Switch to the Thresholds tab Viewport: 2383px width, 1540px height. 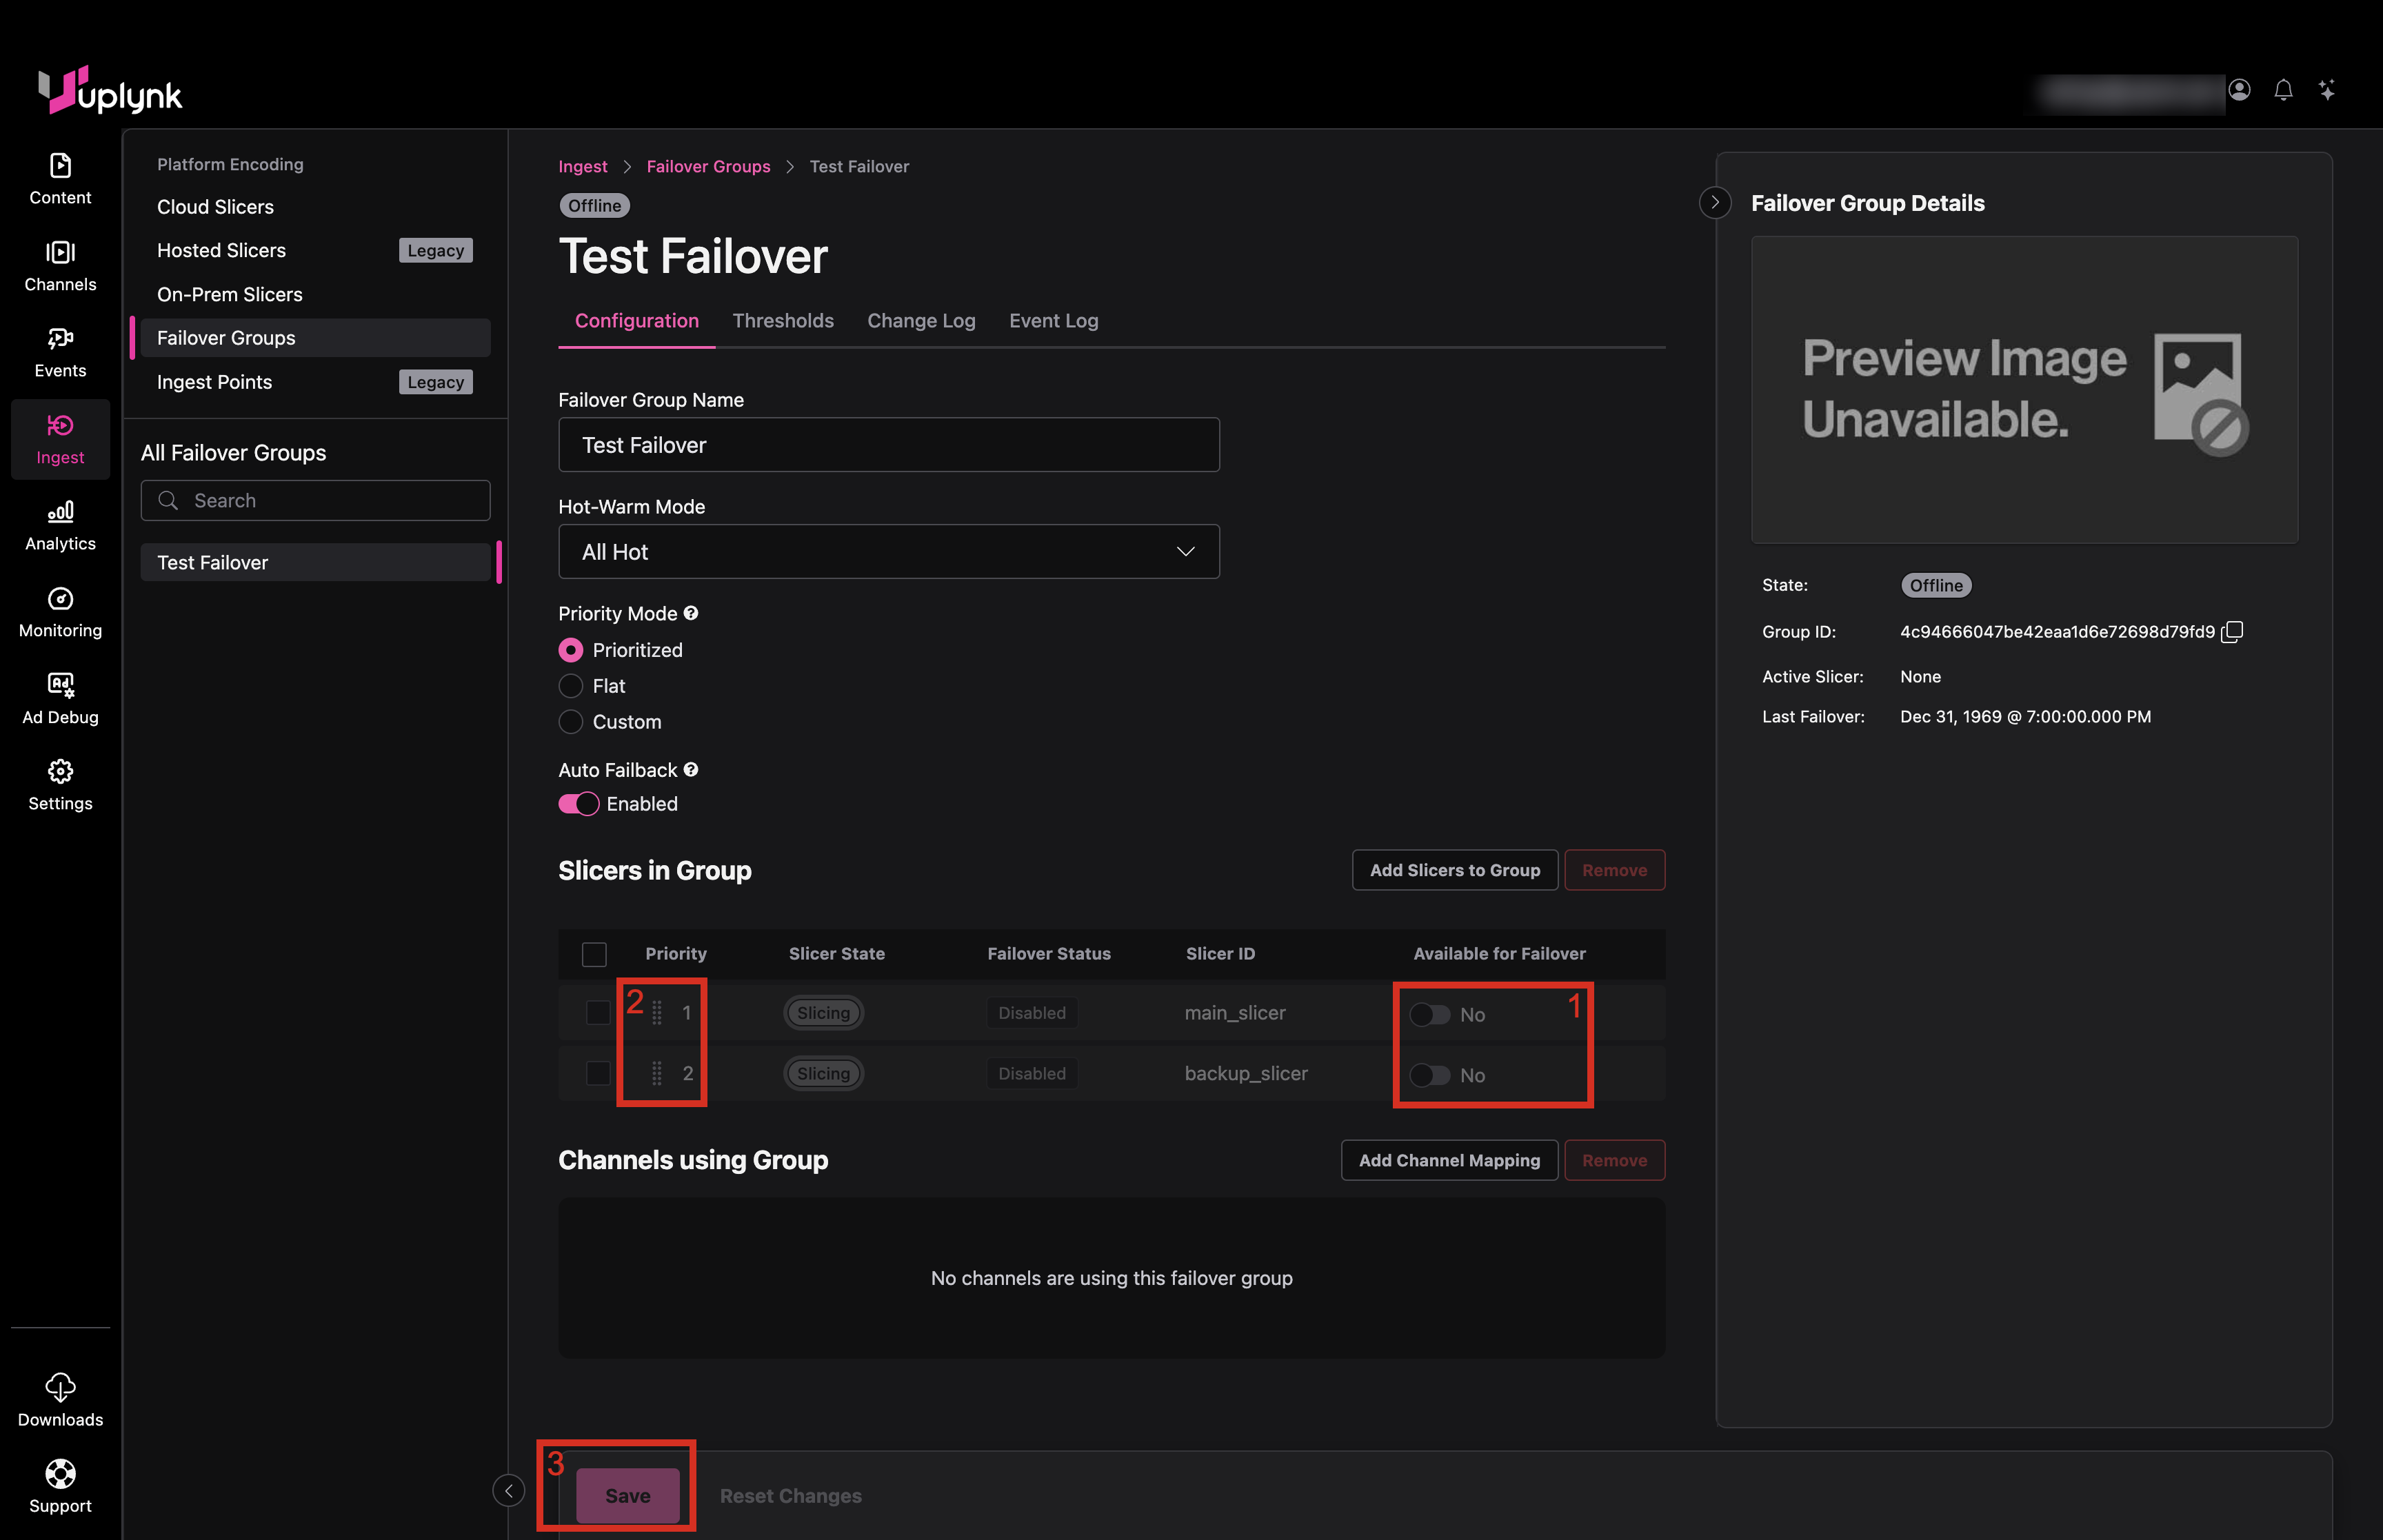coord(782,321)
